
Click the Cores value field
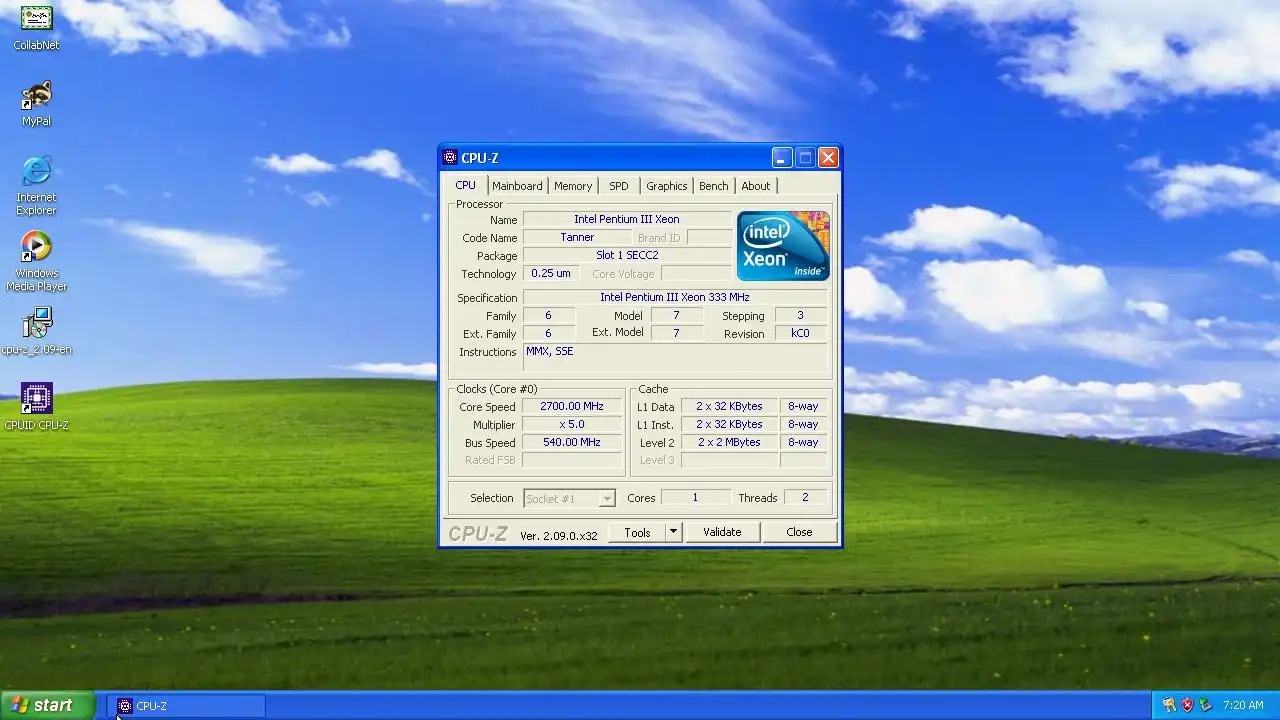(x=695, y=497)
